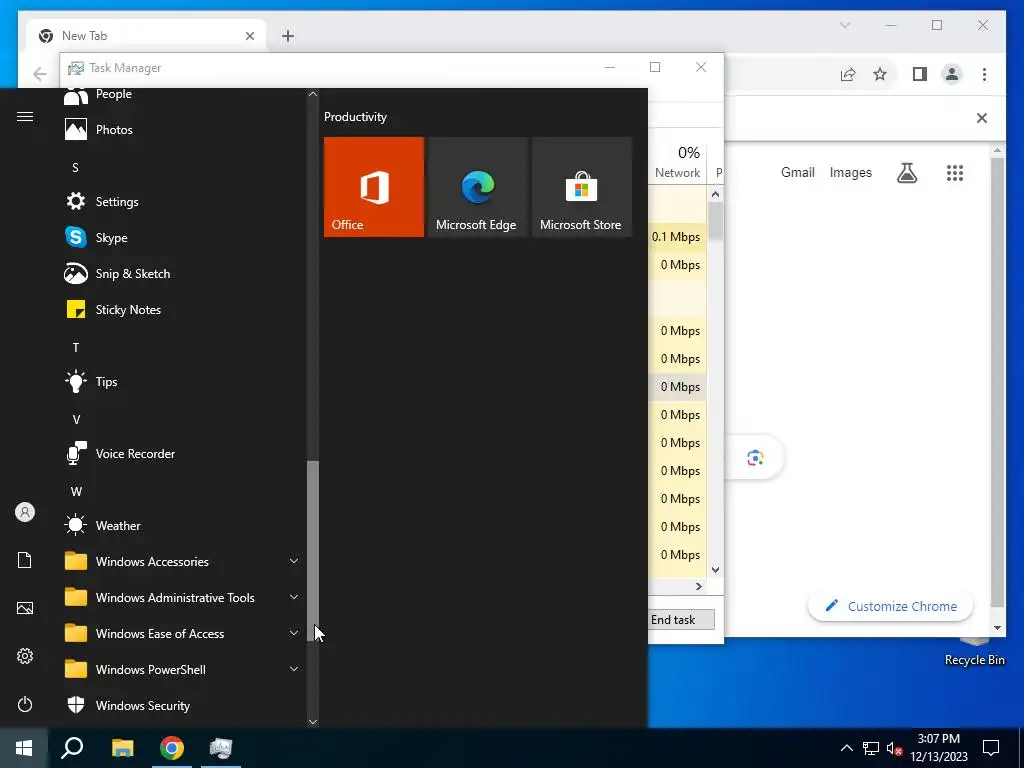This screenshot has width=1024, height=768.
Task: Open Pictures from Start sidebar
Action: (x=25, y=608)
